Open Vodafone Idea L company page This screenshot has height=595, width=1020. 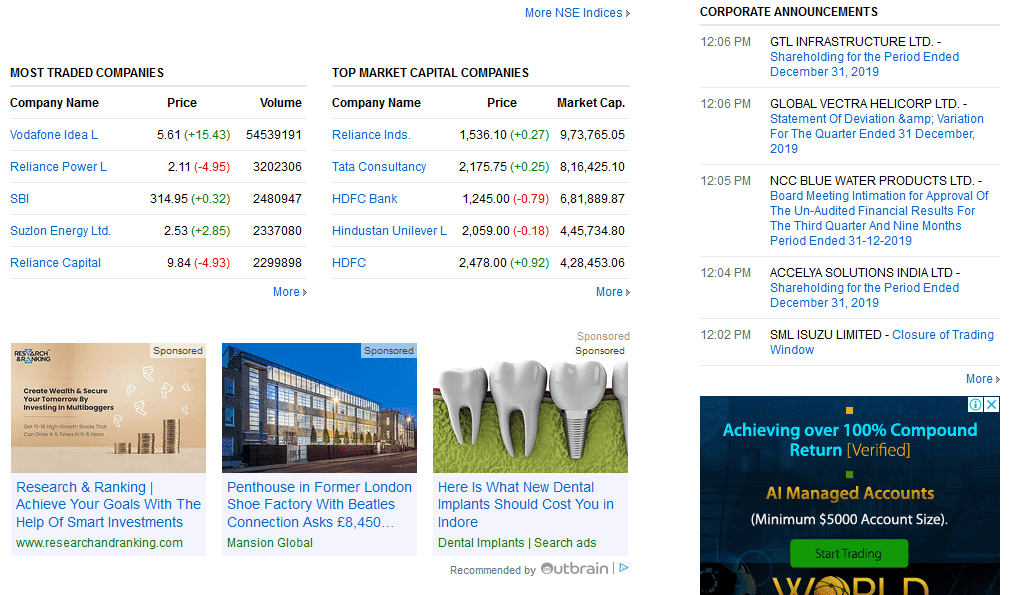pyautogui.click(x=54, y=135)
